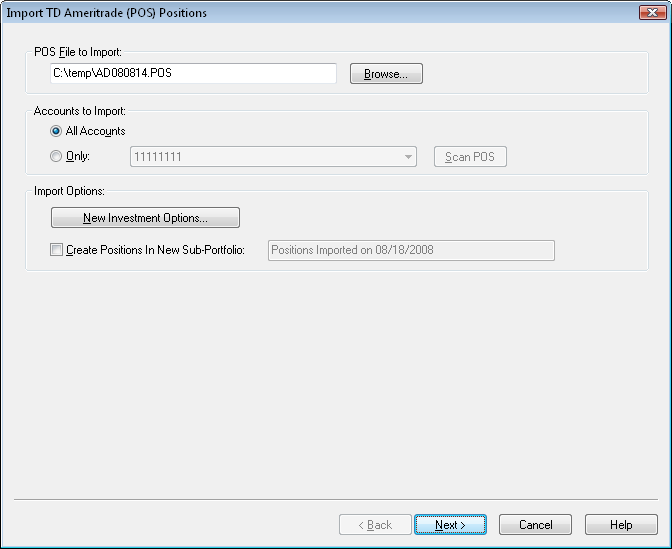672x549 pixels.
Task: Click the dialog title bar text
Action: 107,11
